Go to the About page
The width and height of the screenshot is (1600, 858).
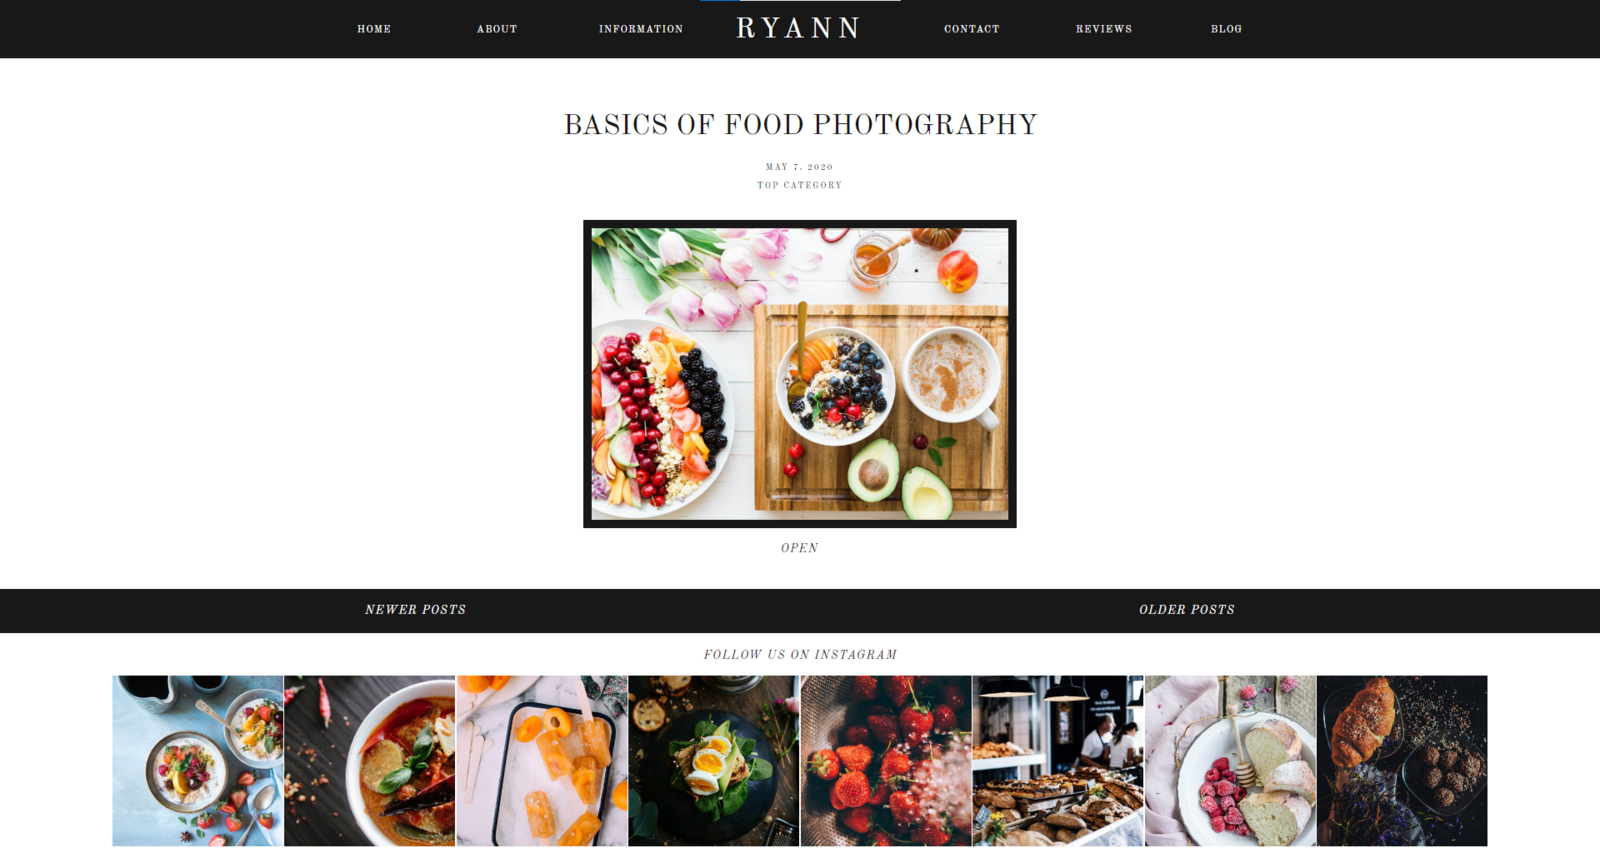497,29
